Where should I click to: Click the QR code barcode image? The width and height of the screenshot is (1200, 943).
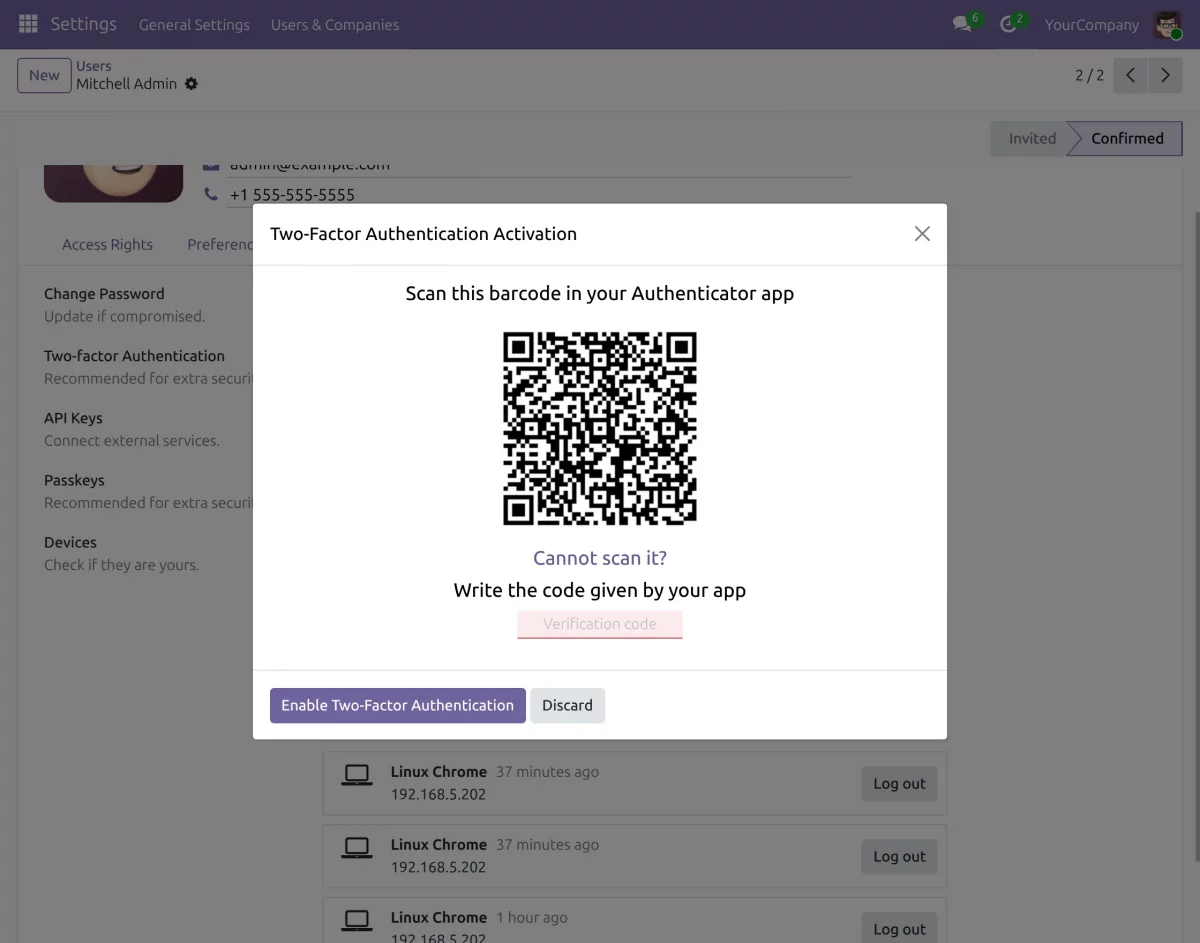600,429
